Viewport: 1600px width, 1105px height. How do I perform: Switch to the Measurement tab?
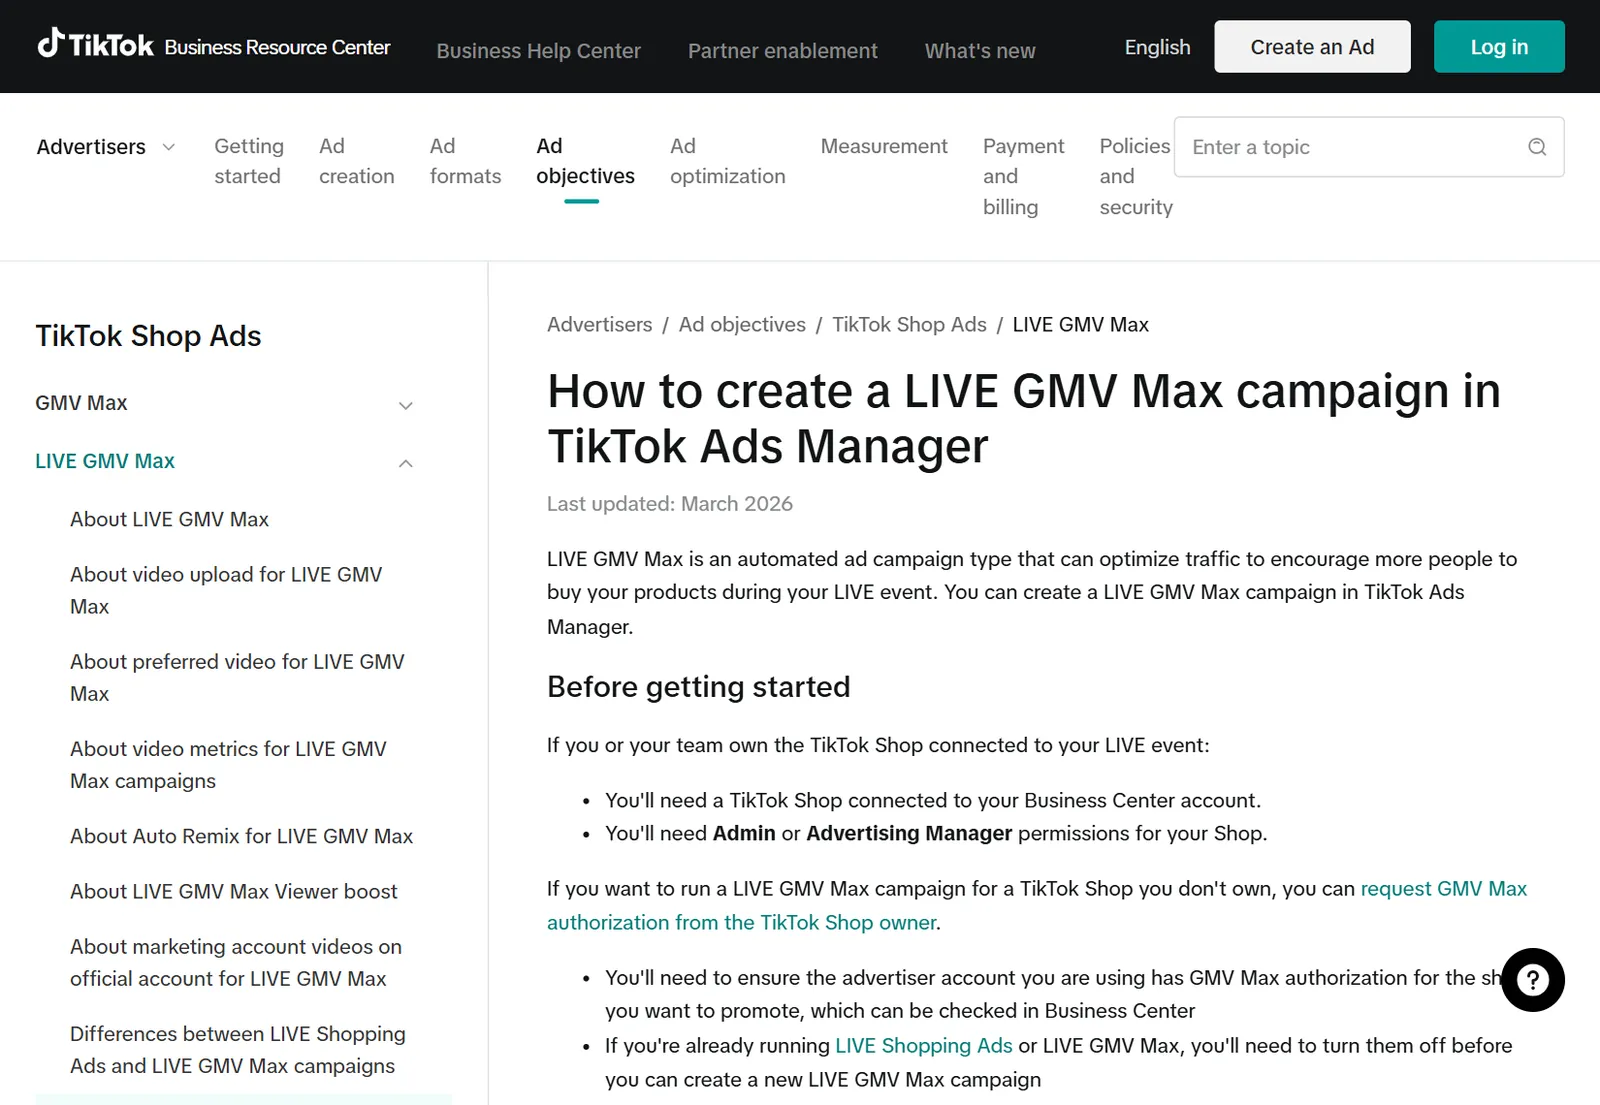point(884,146)
